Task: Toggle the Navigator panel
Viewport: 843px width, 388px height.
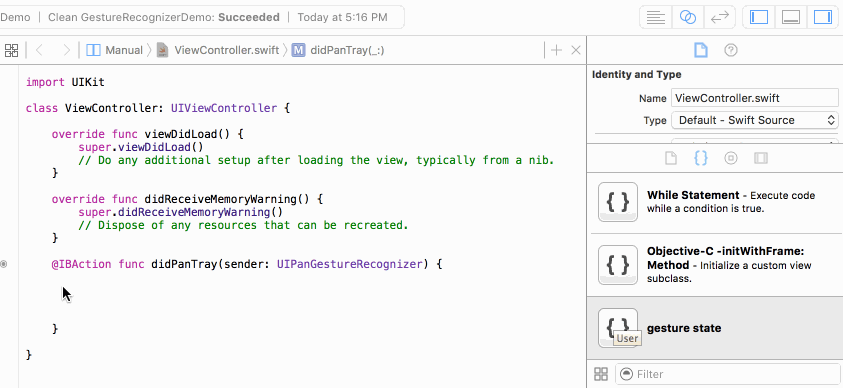Action: (759, 17)
